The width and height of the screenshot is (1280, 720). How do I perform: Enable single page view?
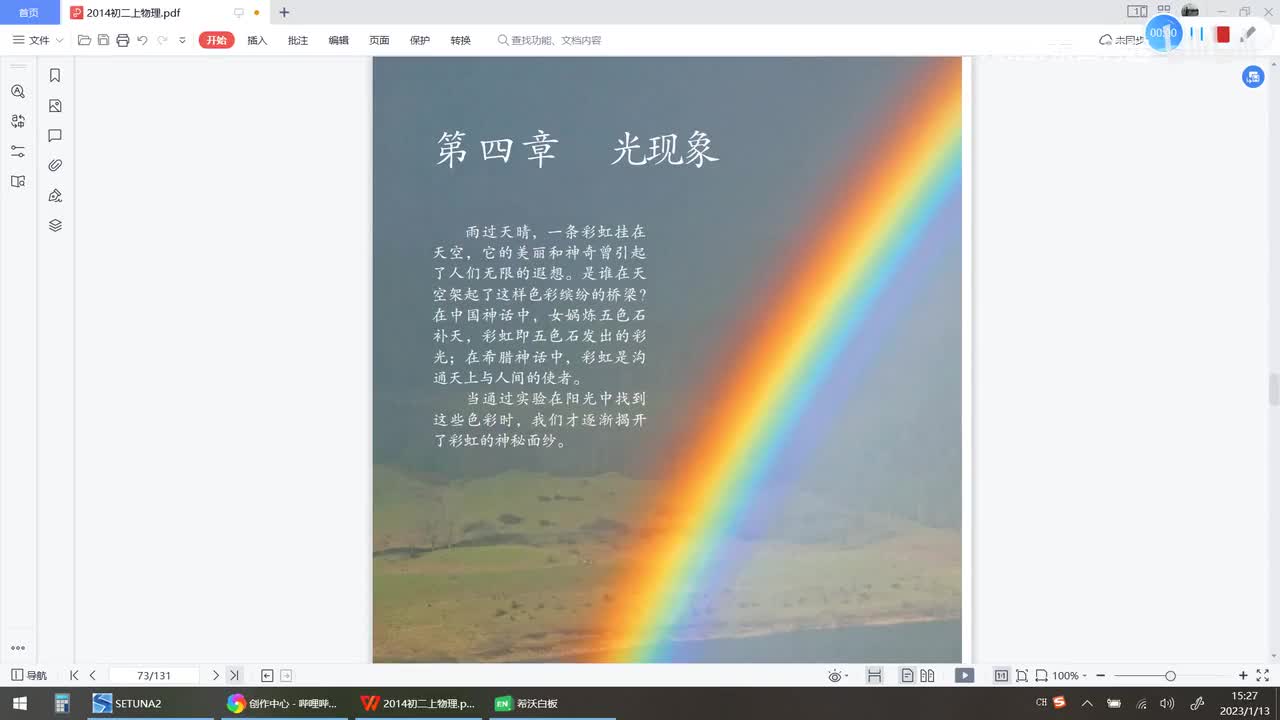coord(907,676)
